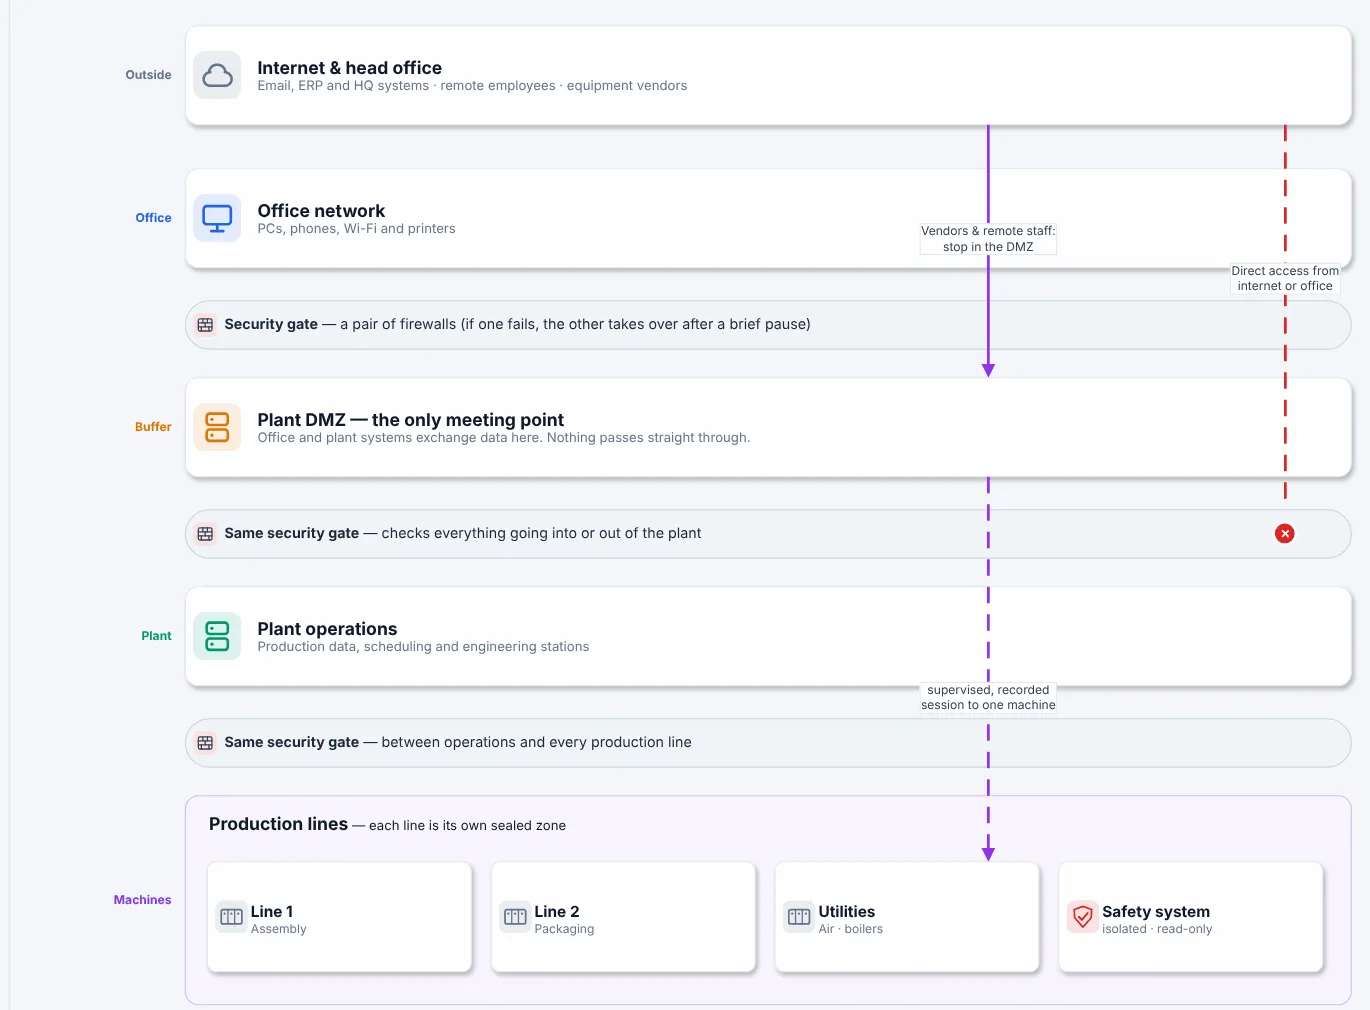Click the Production lines heading
1370x1010 pixels.
click(278, 824)
